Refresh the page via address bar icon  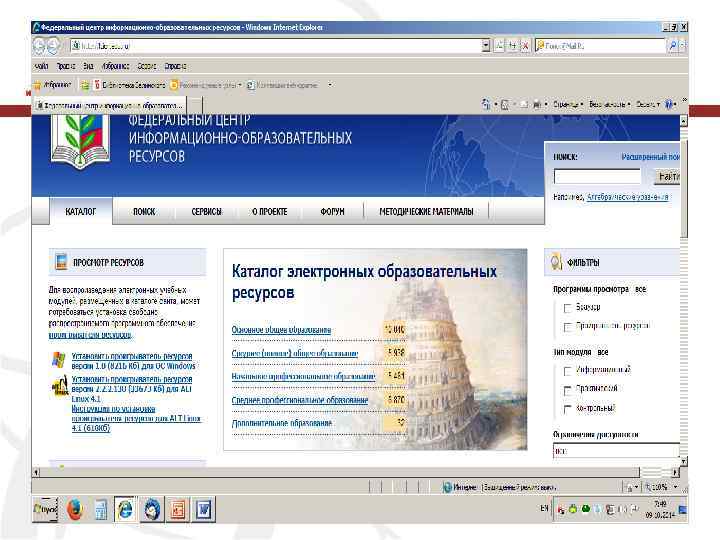pos(512,45)
